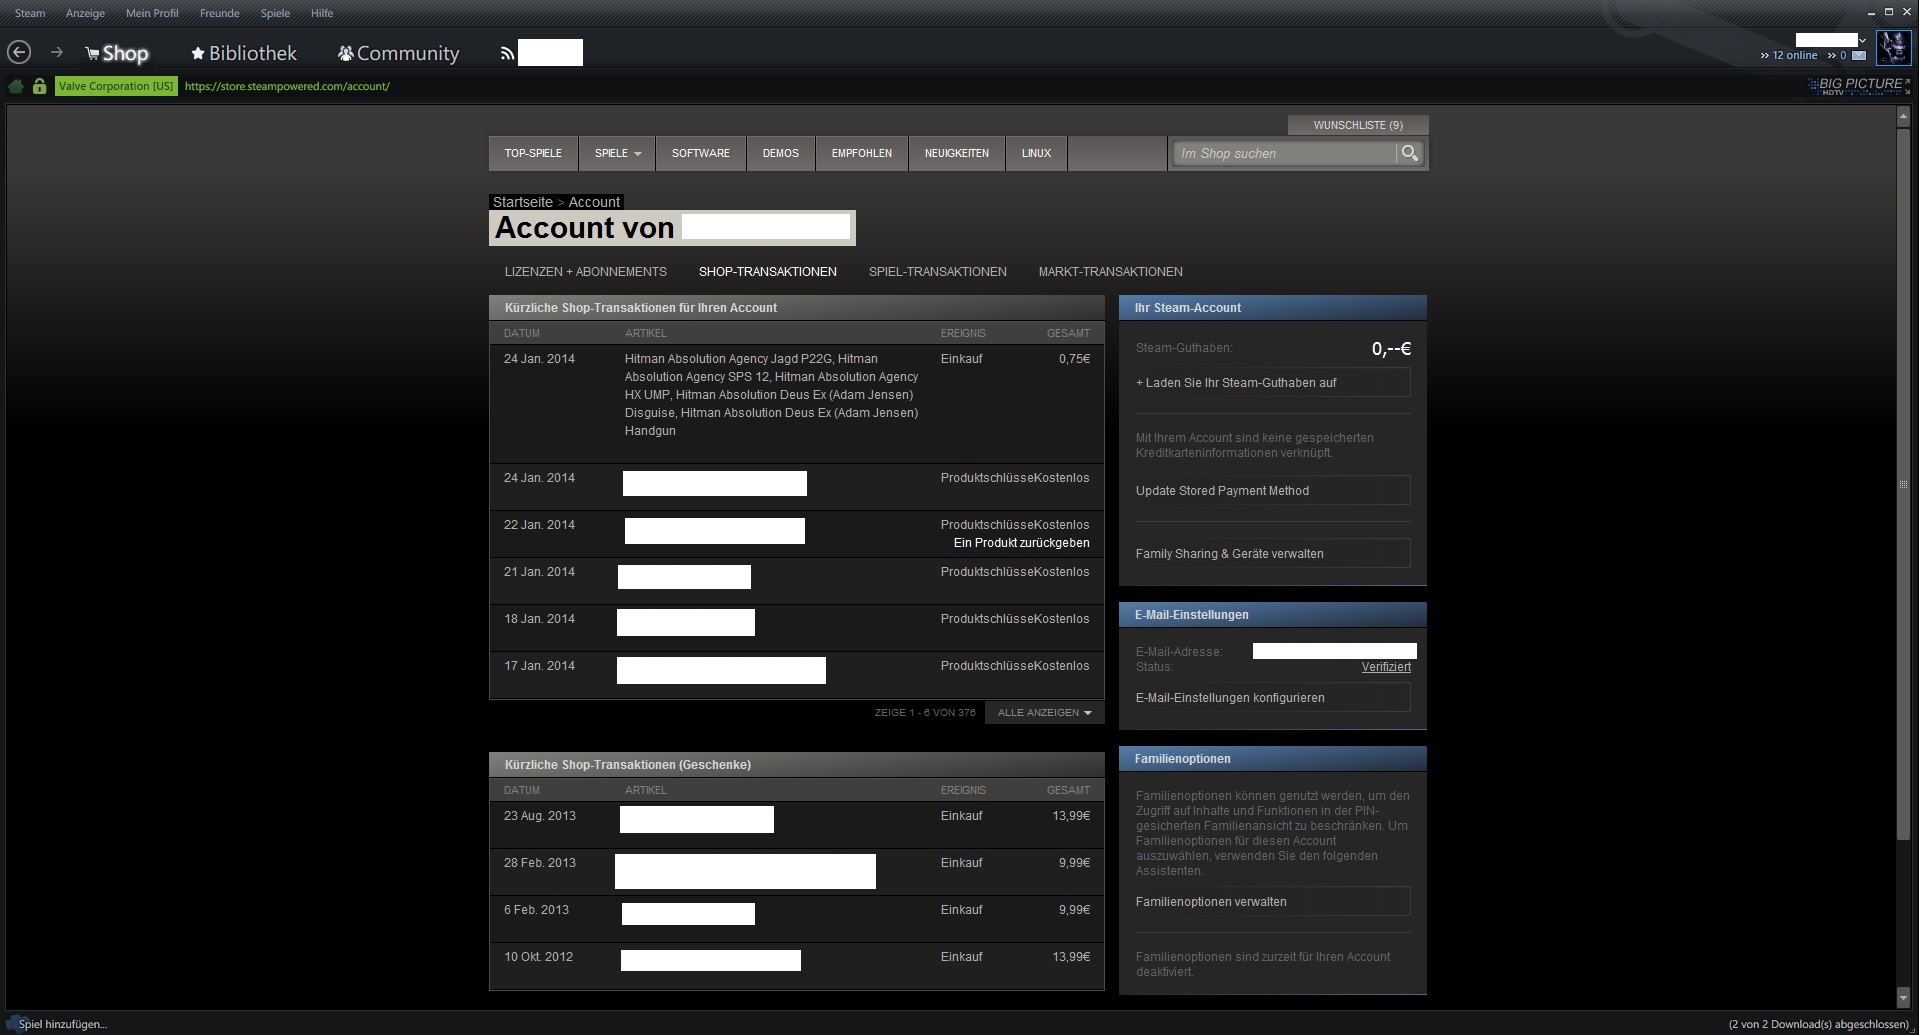Click the downloads status '2 von 2 Download(s) abgeschlossen'
This screenshot has width=1919, height=1035.
coord(1819,1024)
